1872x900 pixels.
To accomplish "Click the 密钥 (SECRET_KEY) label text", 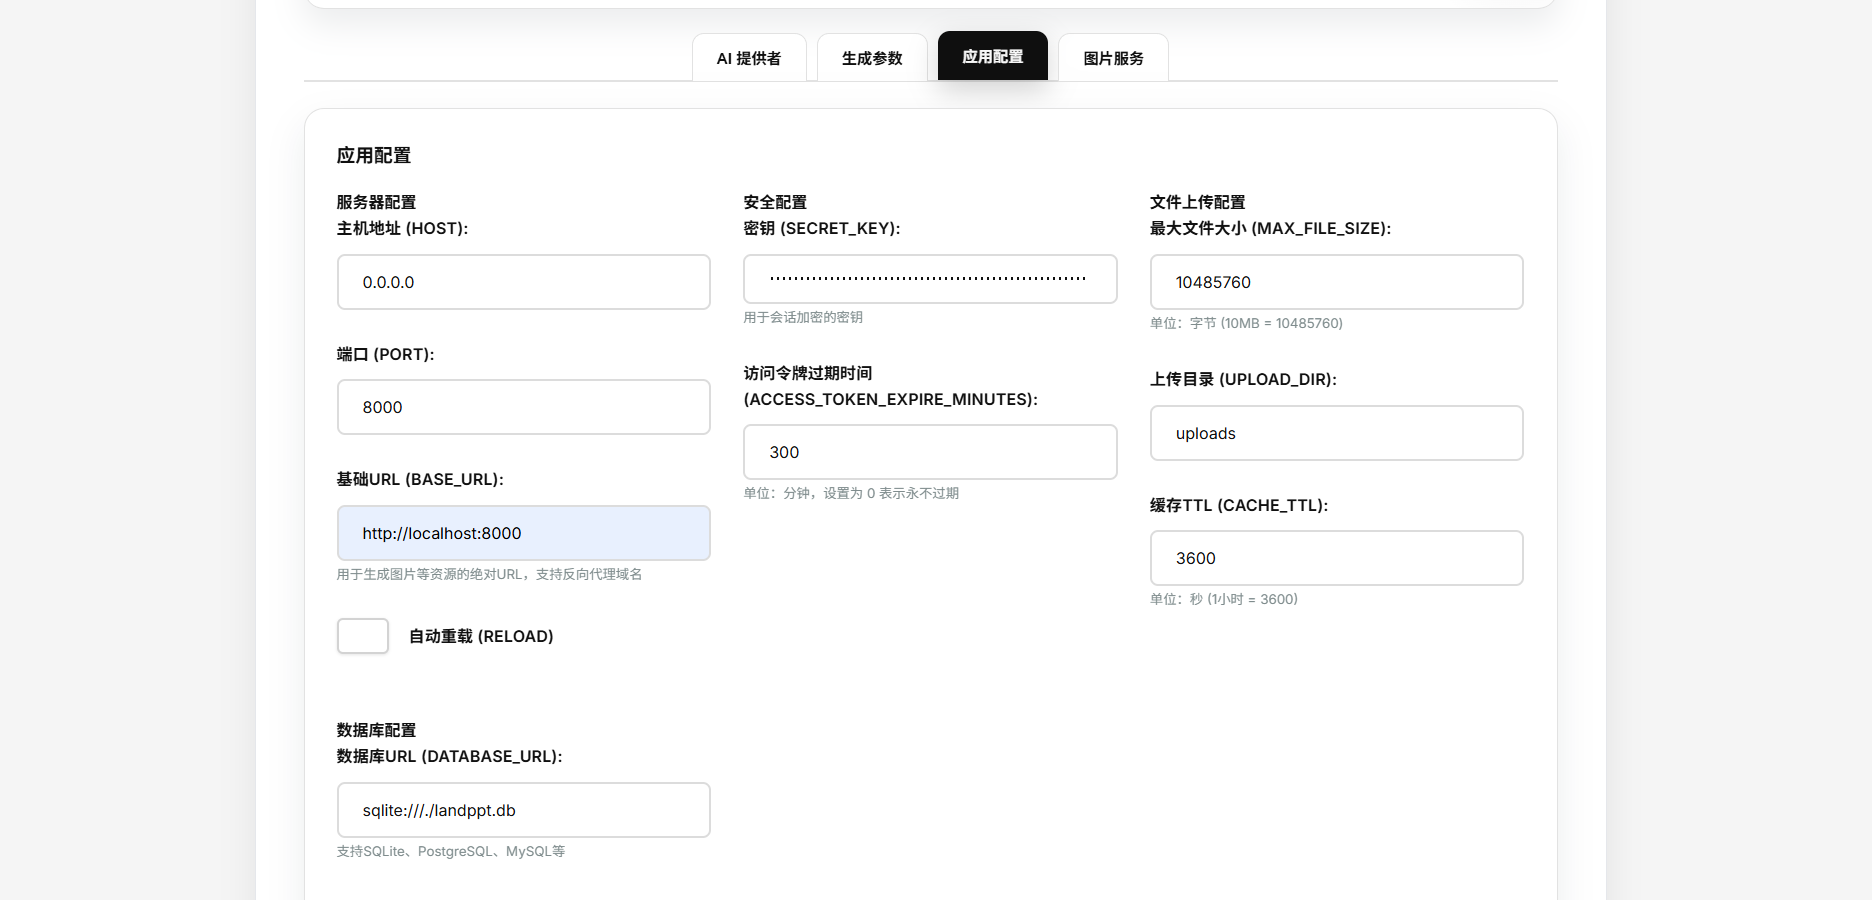I will (821, 228).
